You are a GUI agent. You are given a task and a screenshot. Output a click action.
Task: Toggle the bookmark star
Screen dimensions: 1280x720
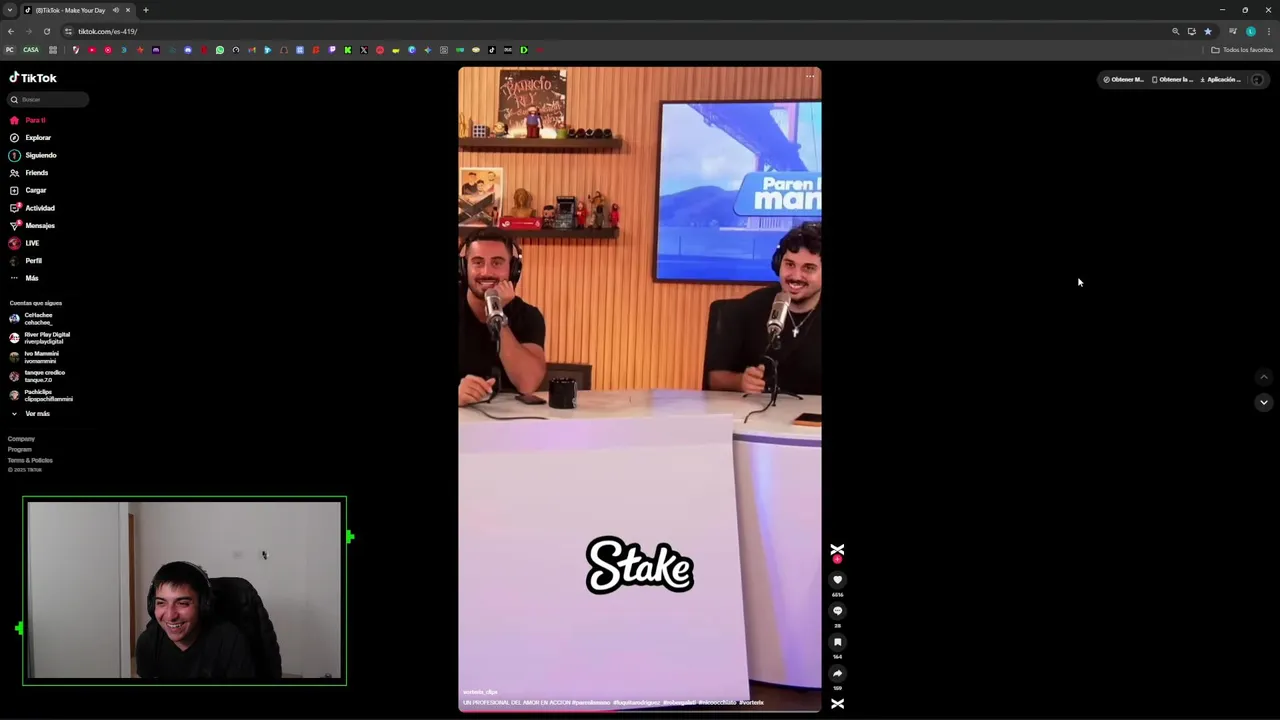[1207, 31]
